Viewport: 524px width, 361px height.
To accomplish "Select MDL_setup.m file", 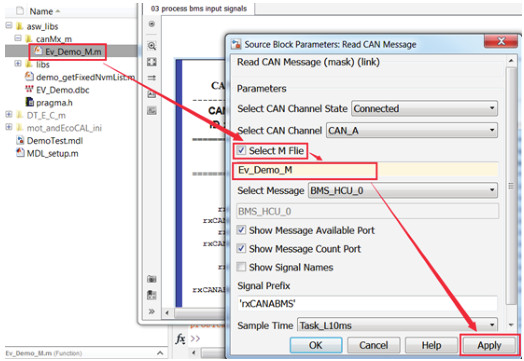I will click(52, 153).
